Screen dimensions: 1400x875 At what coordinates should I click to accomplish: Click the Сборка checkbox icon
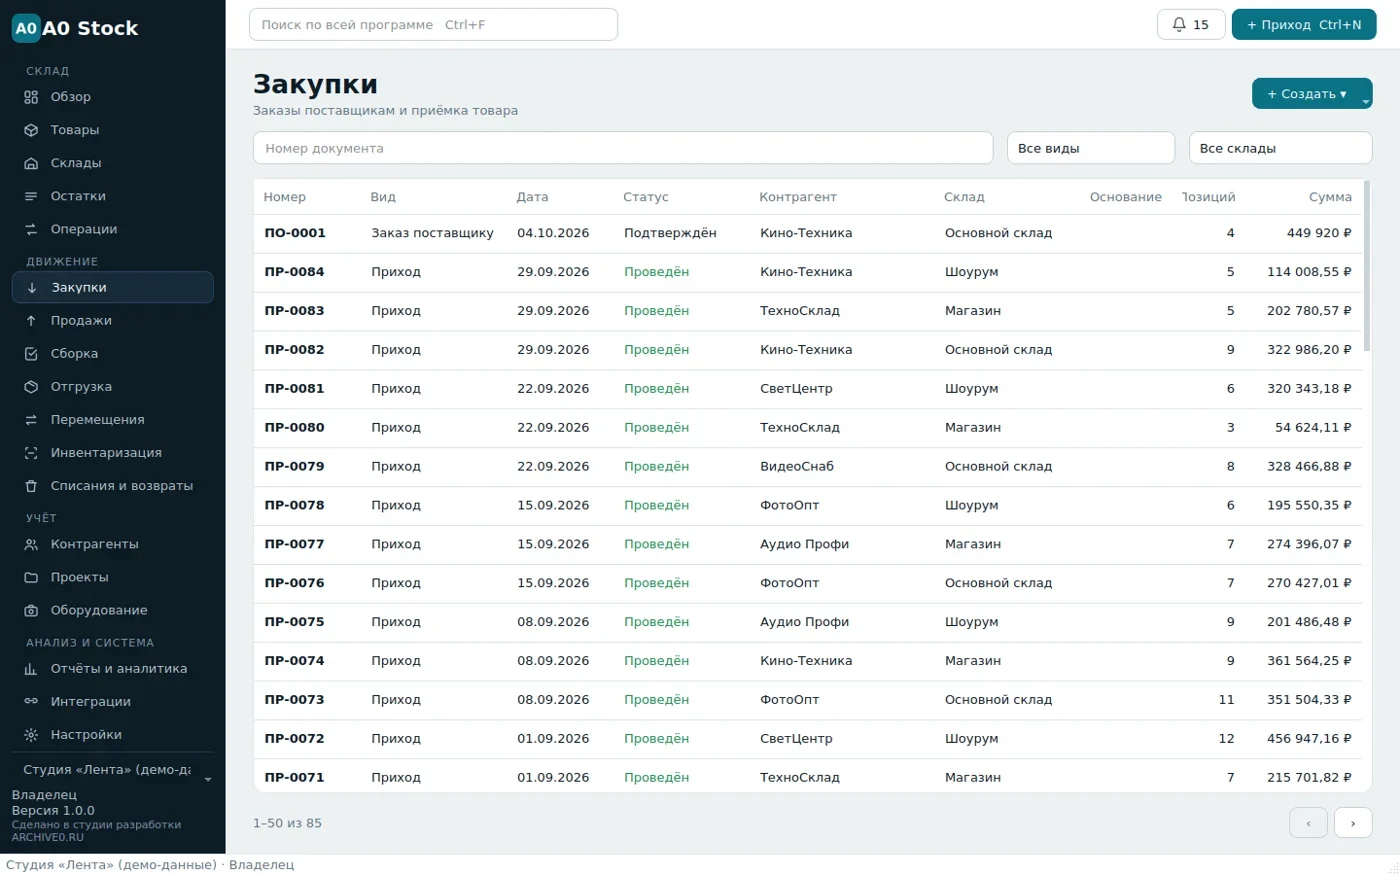[x=31, y=354]
